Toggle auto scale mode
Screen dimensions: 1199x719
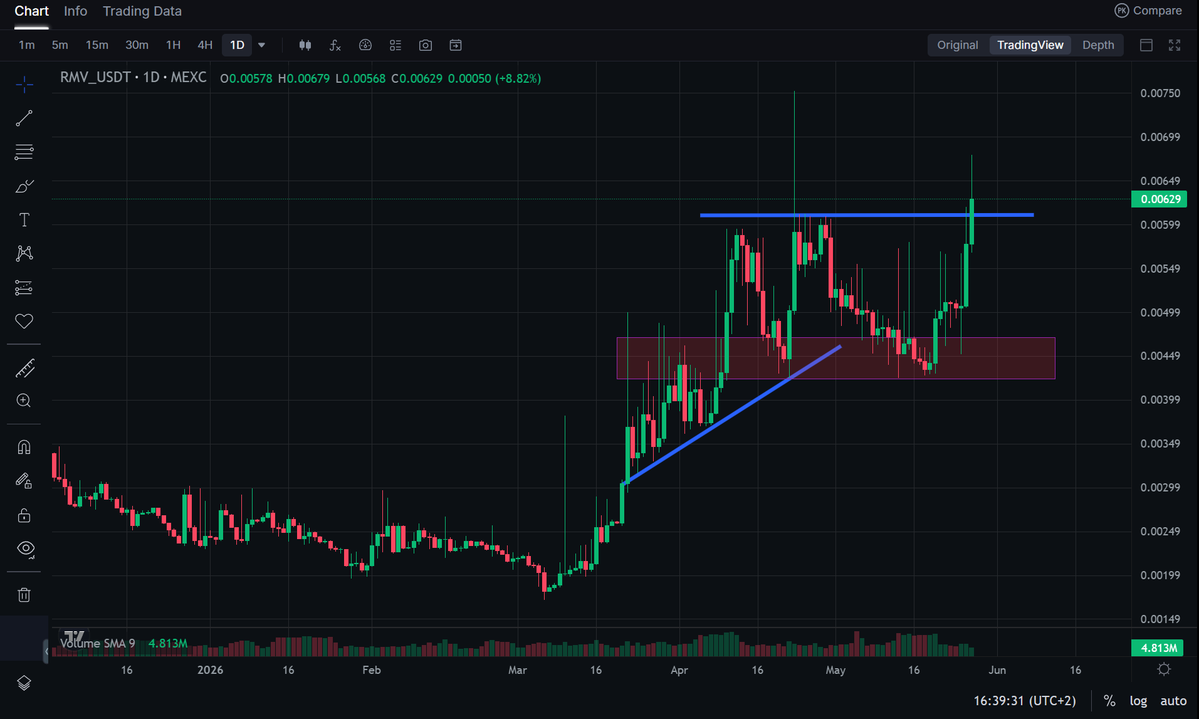[x=1174, y=701]
